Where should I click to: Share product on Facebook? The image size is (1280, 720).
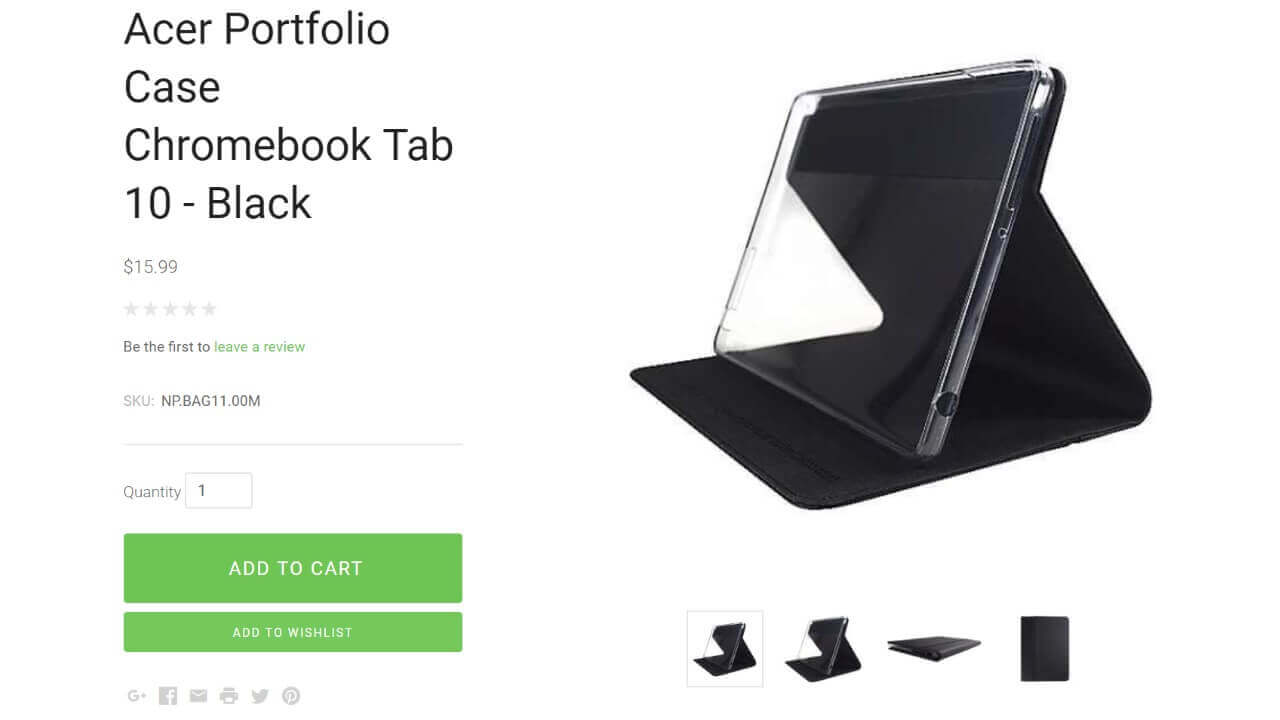pos(168,696)
